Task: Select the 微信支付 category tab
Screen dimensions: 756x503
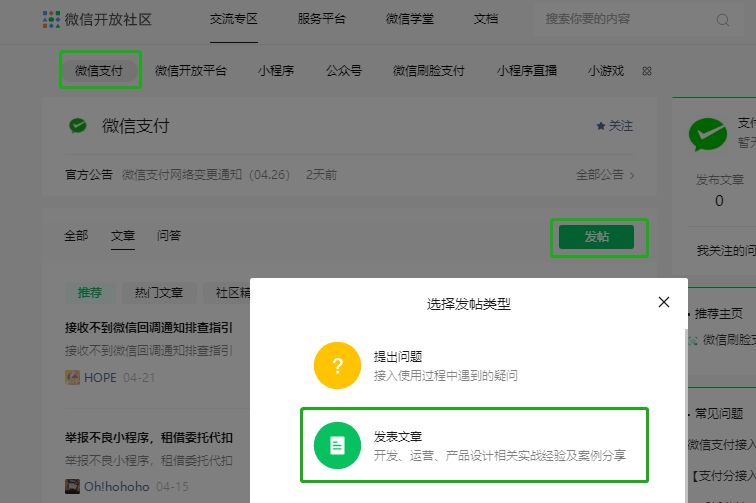Action: [99, 71]
